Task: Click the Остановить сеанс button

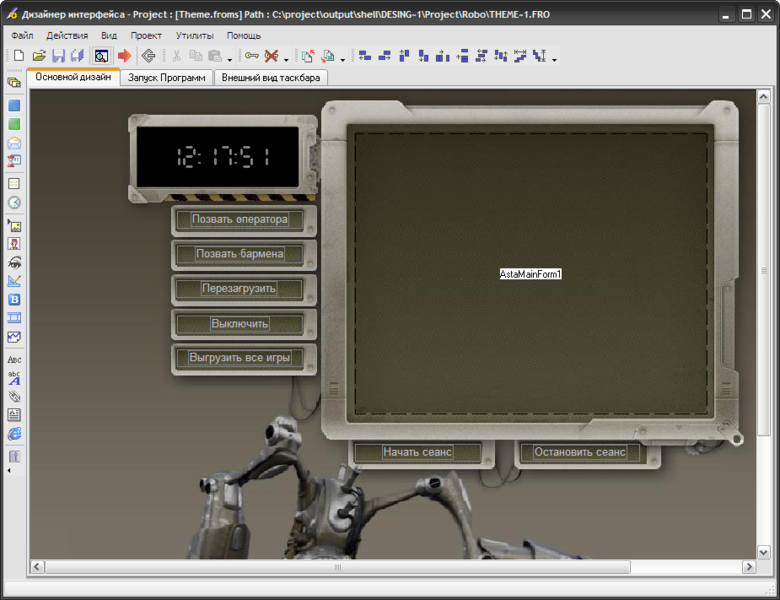Action: (x=580, y=452)
